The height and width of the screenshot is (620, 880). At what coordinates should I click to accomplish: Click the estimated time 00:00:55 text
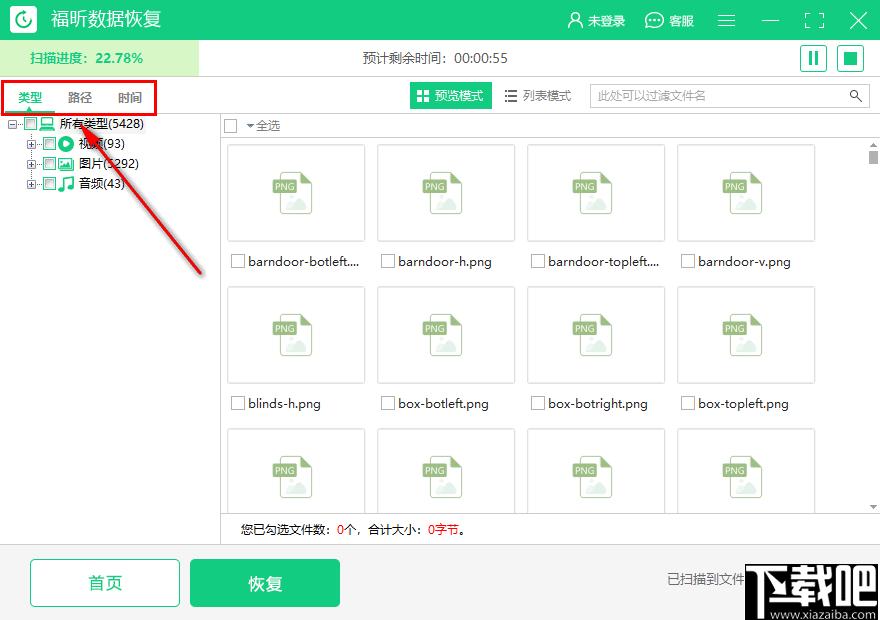[x=481, y=58]
